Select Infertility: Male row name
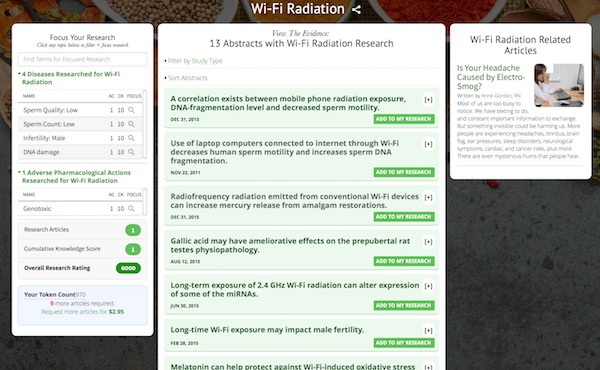Screen dimensions: 600x370 click(44, 138)
